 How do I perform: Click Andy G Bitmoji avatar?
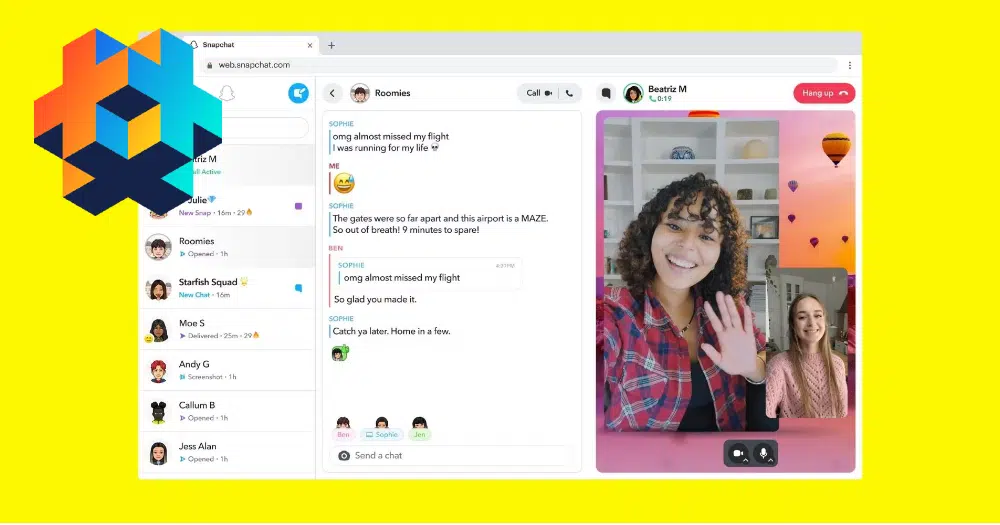(158, 371)
